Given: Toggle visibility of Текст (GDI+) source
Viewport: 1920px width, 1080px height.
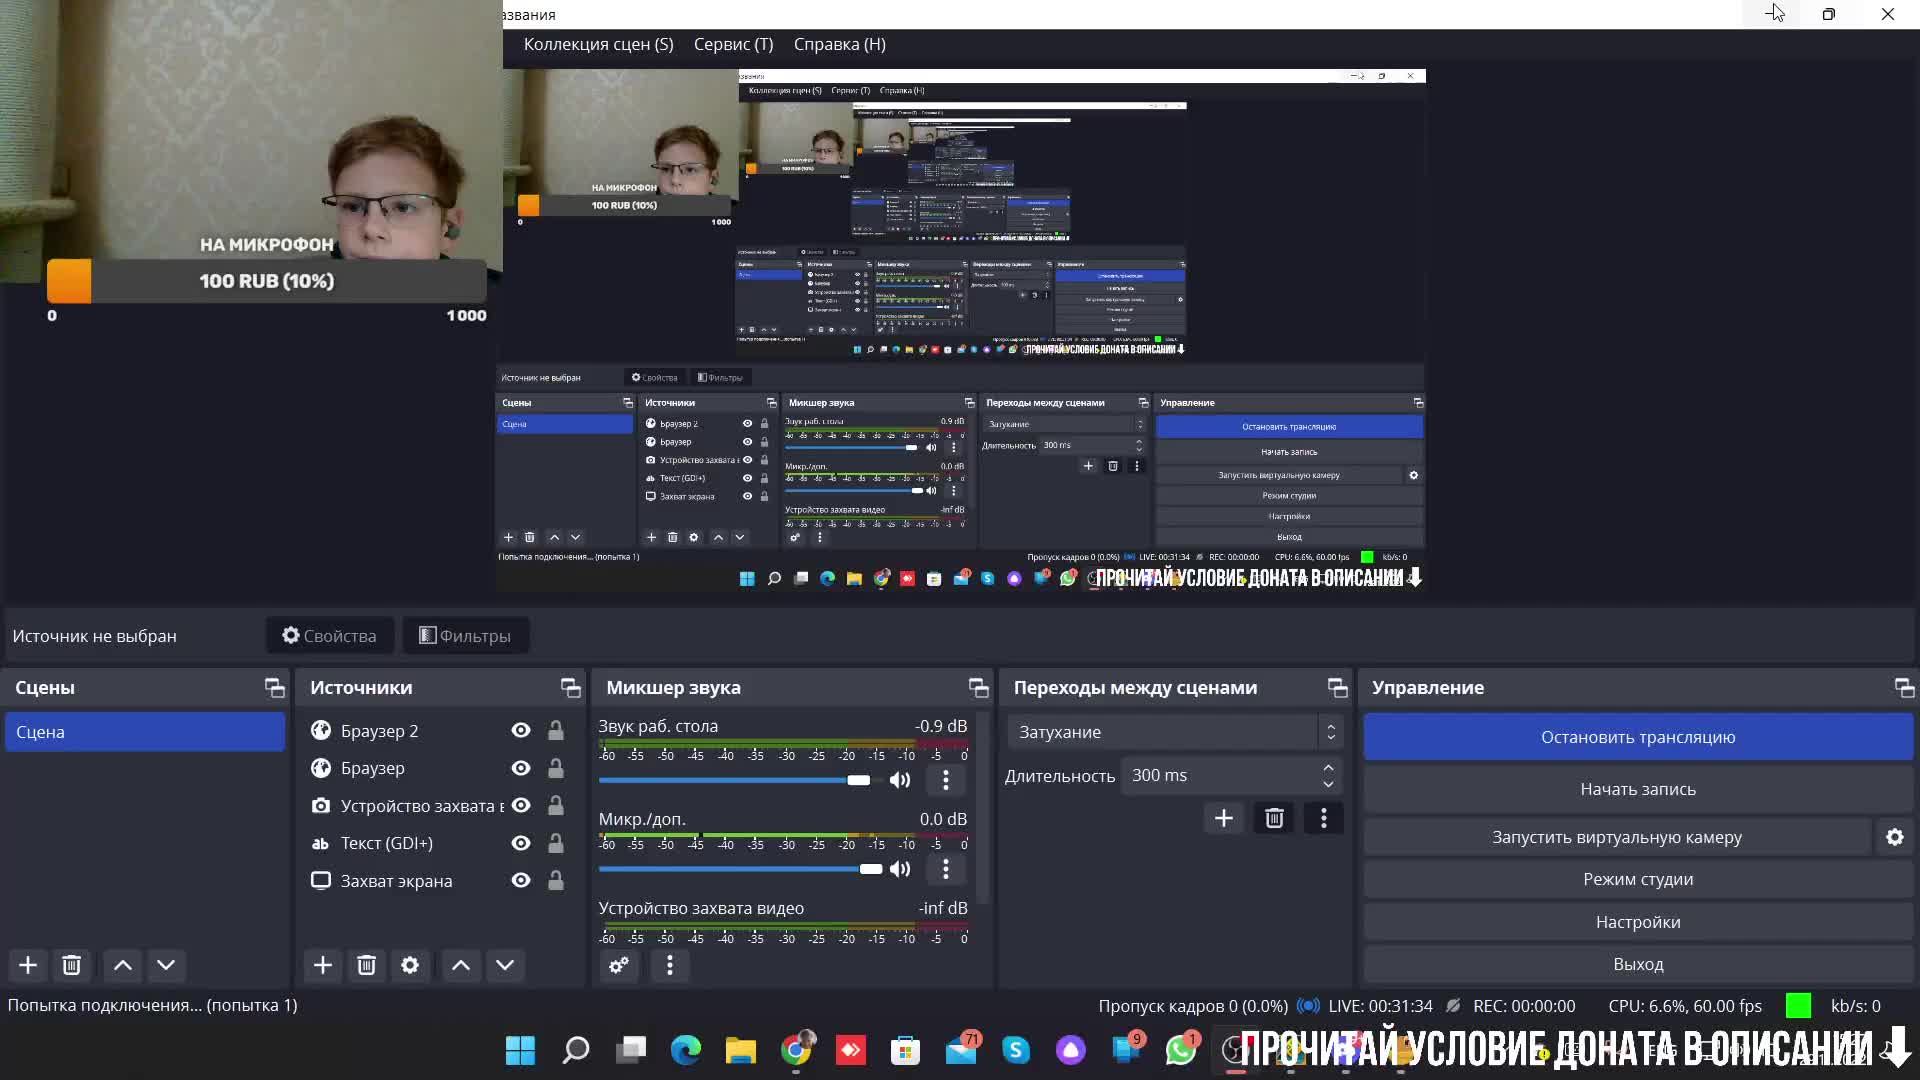Looking at the screenshot, I should pos(520,843).
